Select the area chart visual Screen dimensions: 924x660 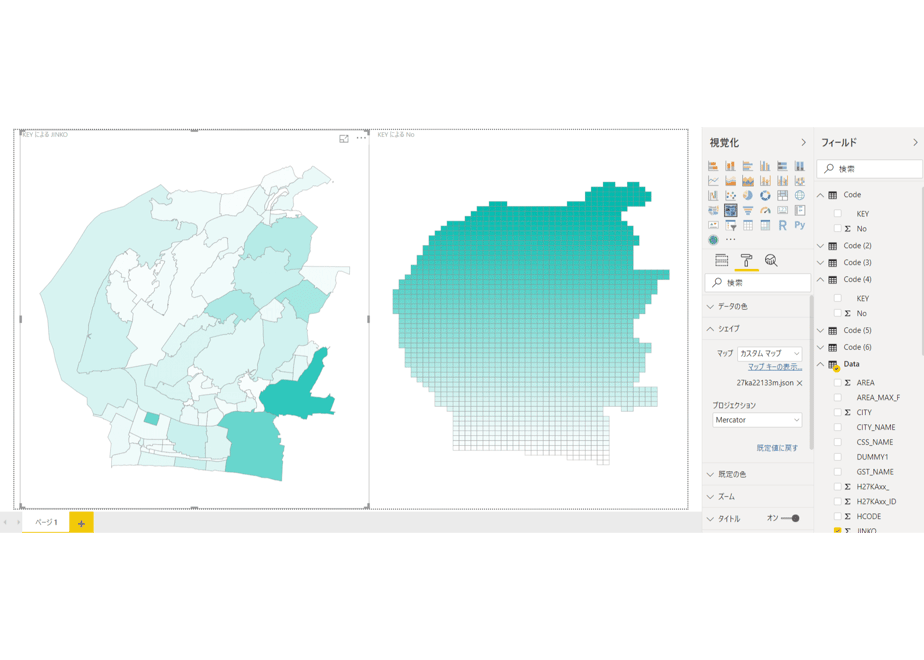[x=730, y=180]
